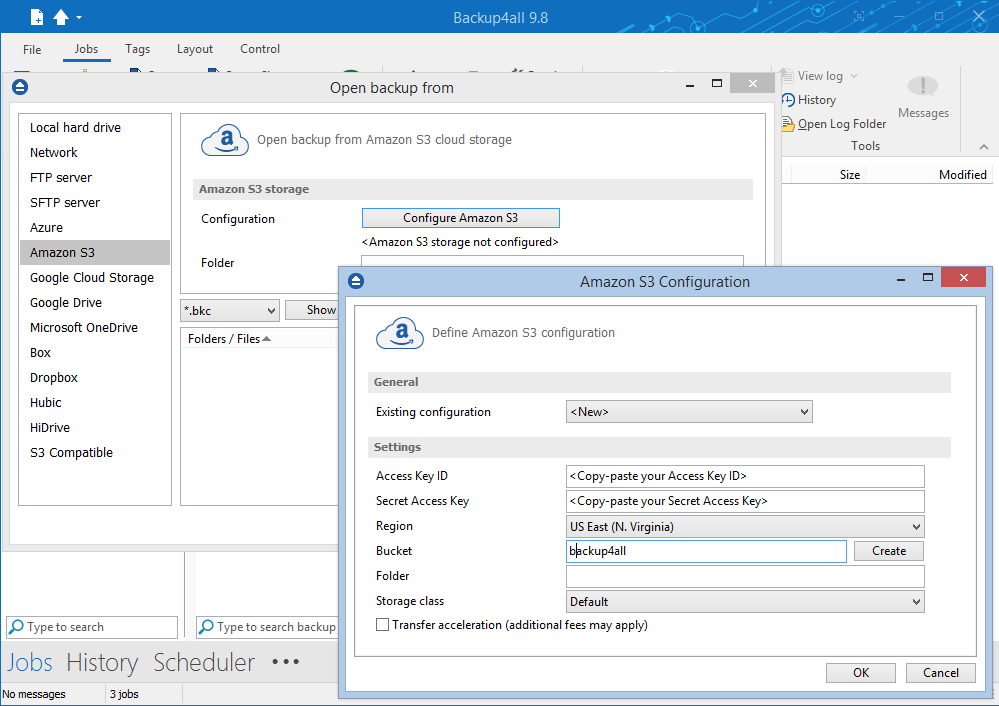
Task: Expand the Existing configuration dropdown
Action: pos(689,412)
